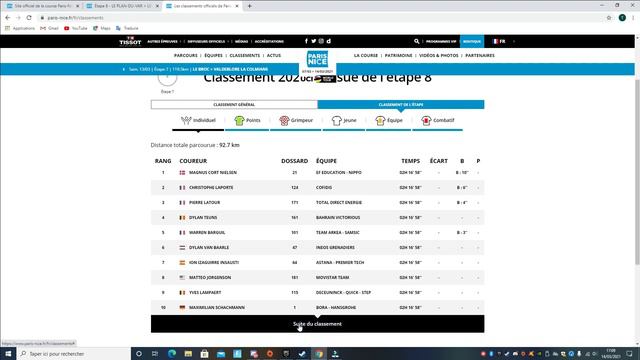
Task: Go to previous stage with left arrow
Action: 124,69
